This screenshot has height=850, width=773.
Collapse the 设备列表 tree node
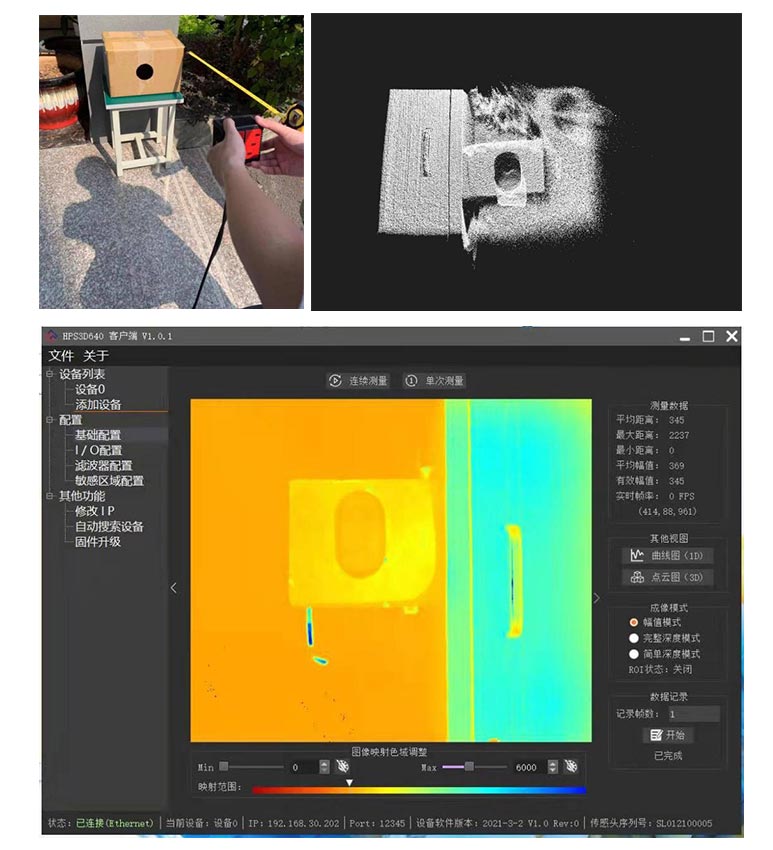pyautogui.click(x=50, y=374)
